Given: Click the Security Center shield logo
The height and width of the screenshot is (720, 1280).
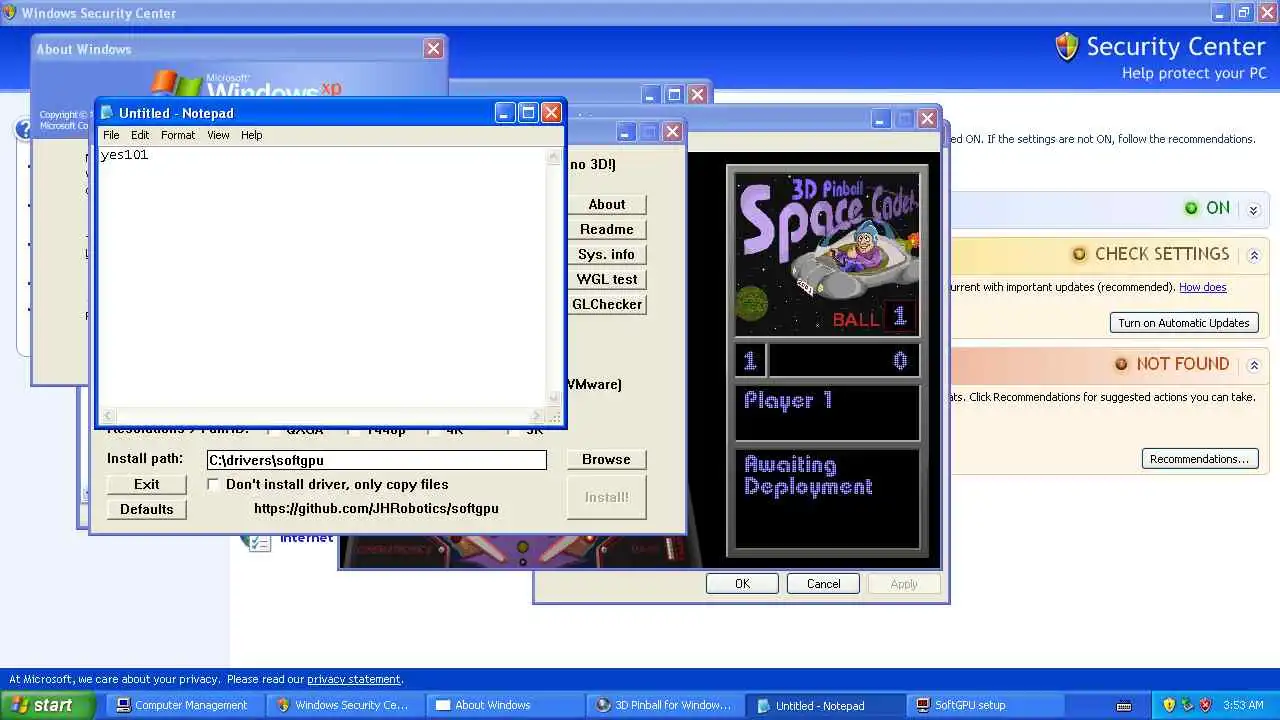Looking at the screenshot, I should tap(1067, 47).
